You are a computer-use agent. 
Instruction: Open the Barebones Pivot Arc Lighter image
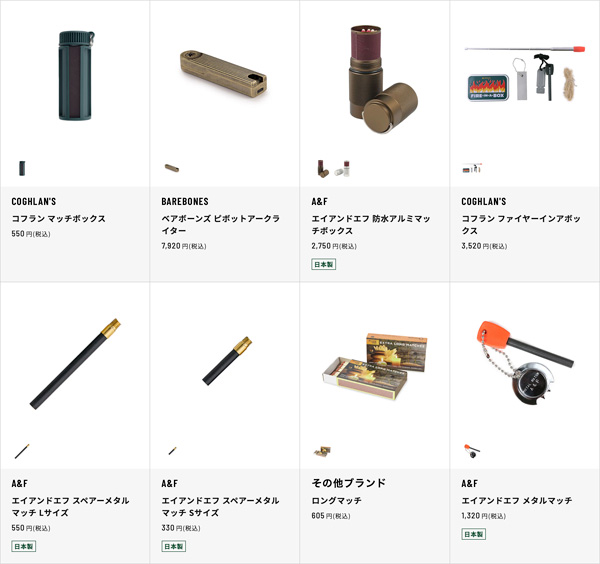click(x=223, y=73)
